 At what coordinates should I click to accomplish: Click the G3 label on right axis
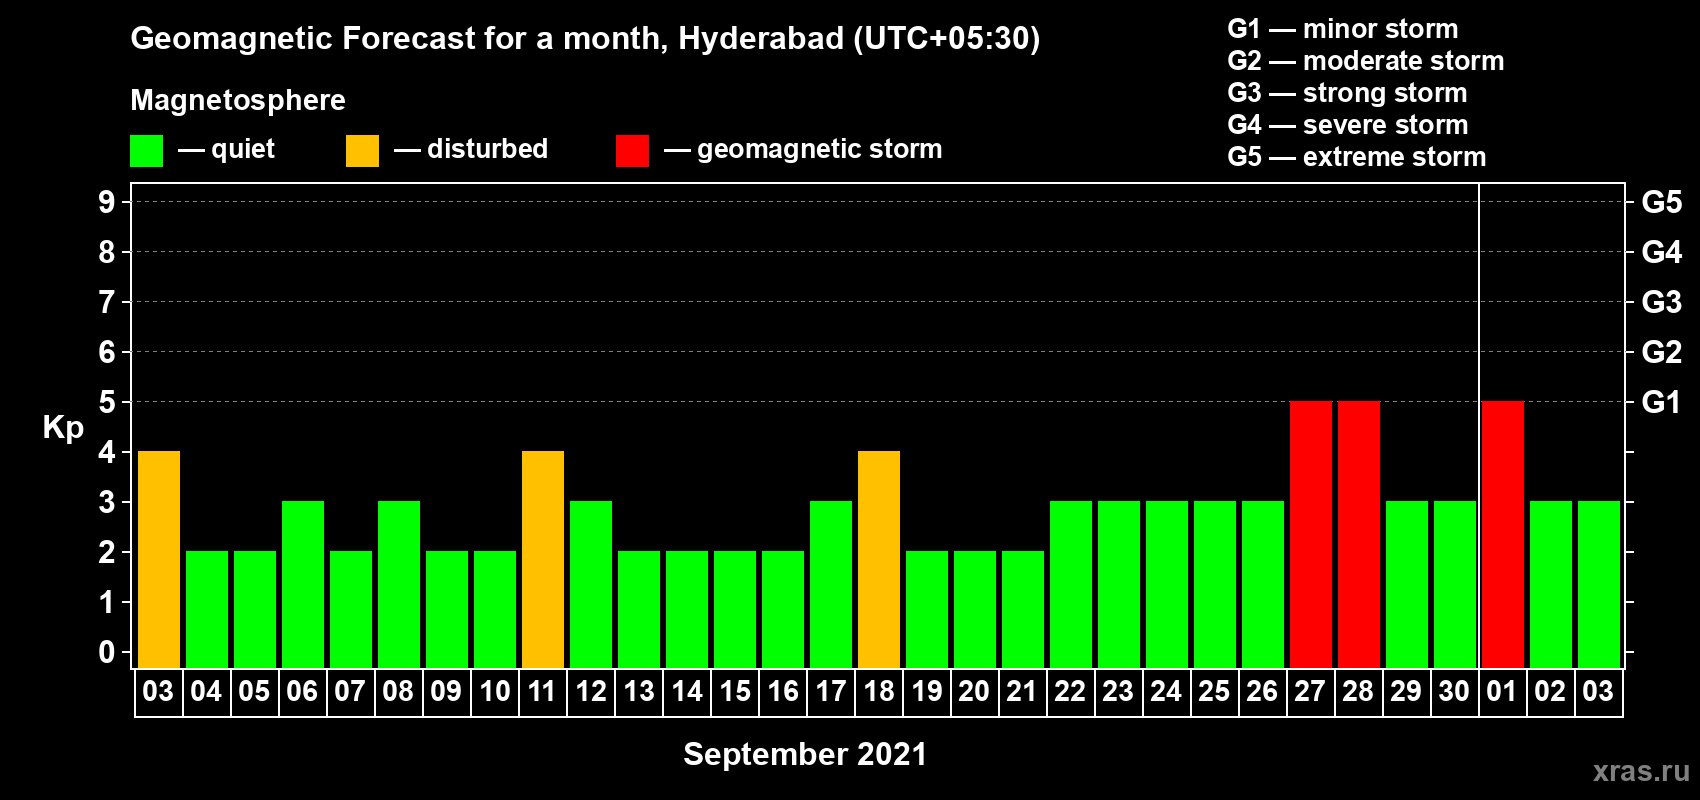(1661, 302)
